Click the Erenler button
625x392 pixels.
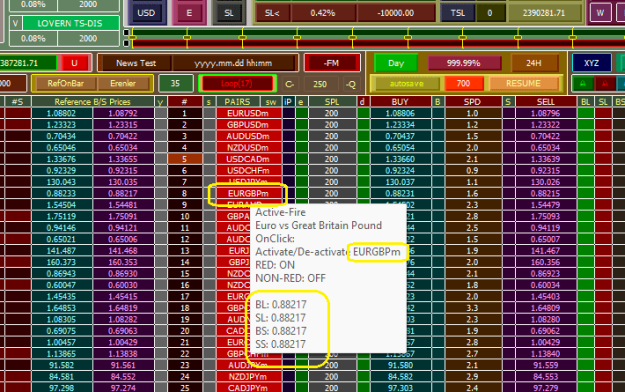(123, 83)
